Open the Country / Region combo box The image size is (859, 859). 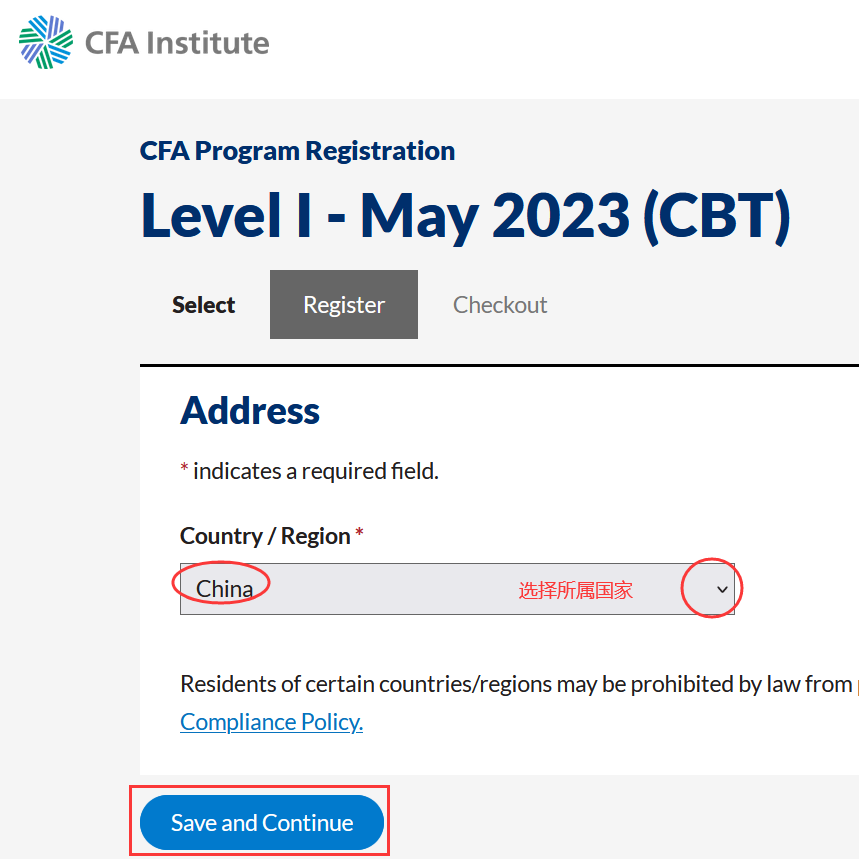[x=457, y=589]
